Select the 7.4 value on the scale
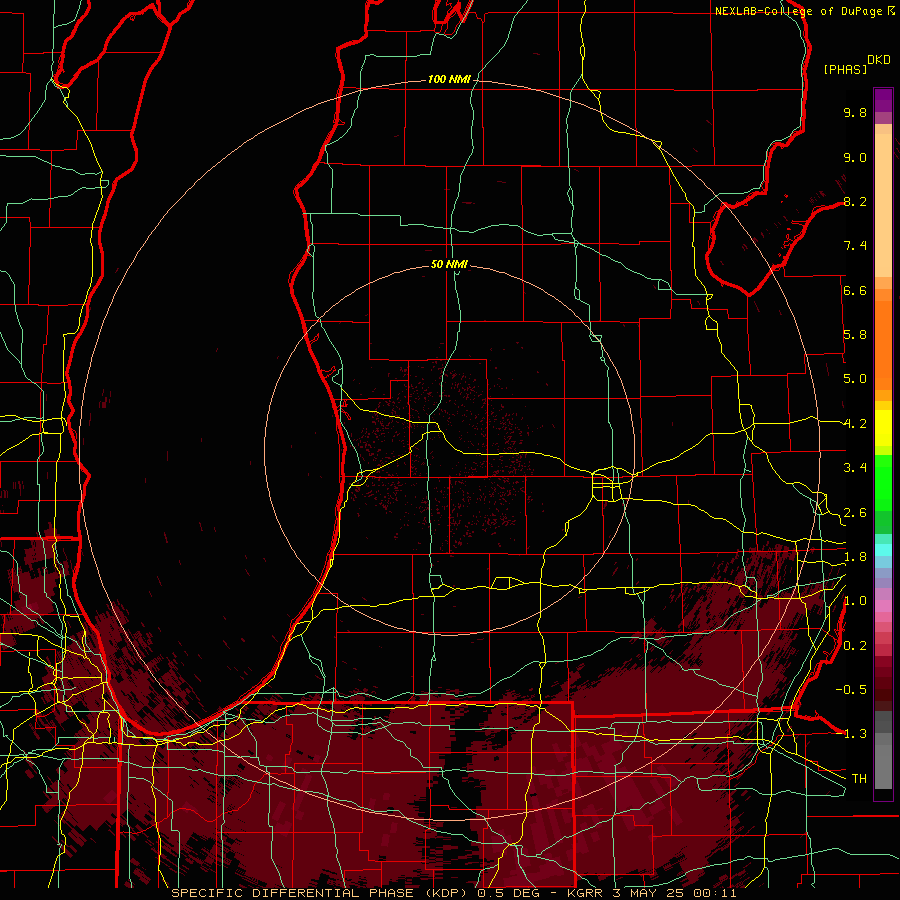Image resolution: width=900 pixels, height=900 pixels. (x=855, y=246)
